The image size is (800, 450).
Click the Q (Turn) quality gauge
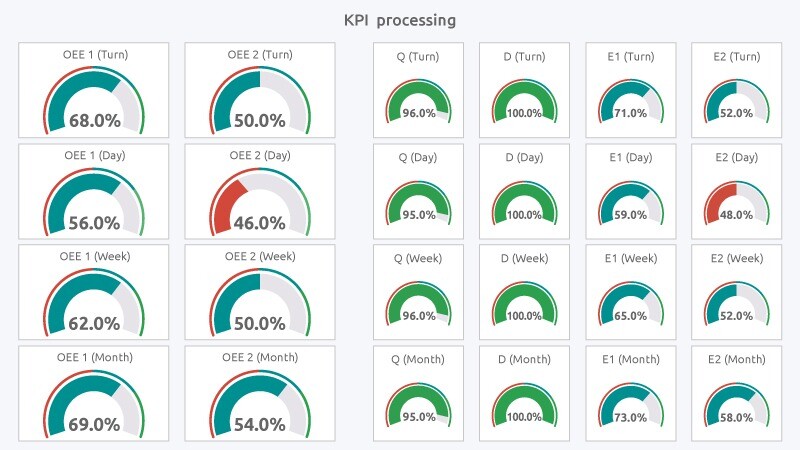(419, 100)
